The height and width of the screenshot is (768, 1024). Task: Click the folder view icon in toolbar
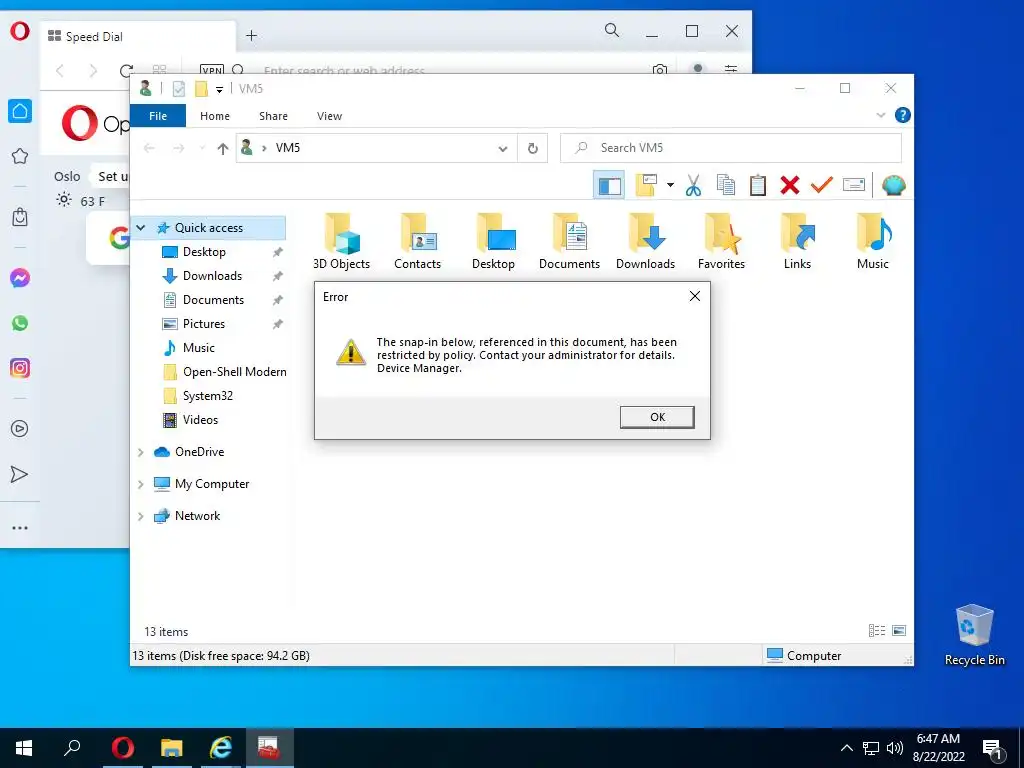pyautogui.click(x=646, y=185)
